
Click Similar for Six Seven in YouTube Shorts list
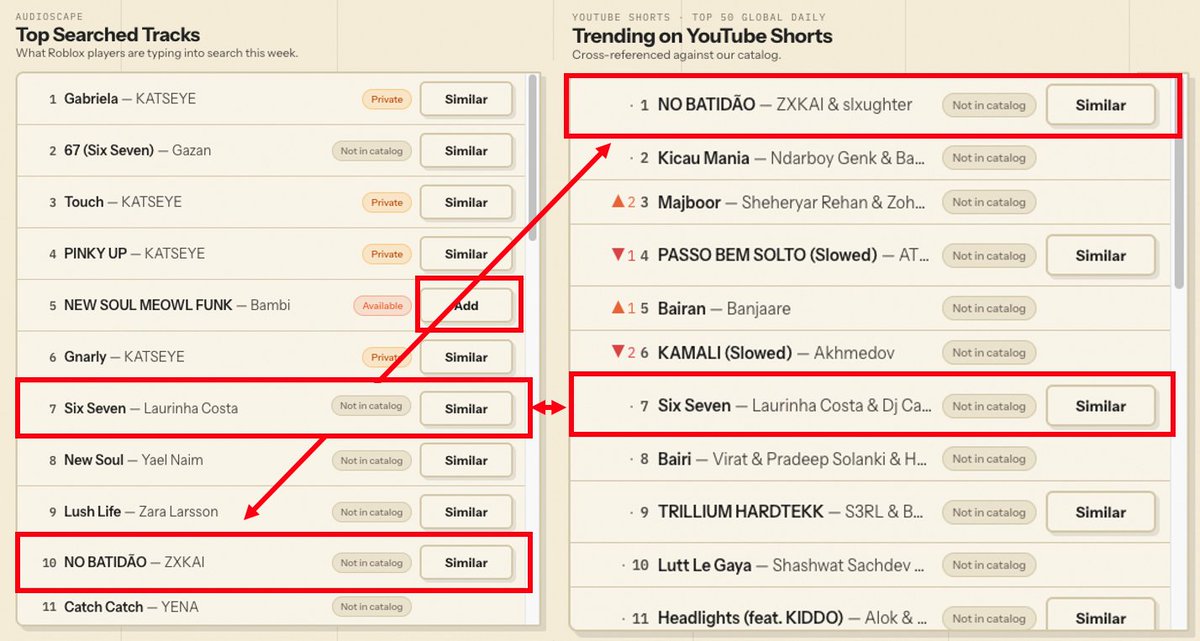click(1101, 406)
